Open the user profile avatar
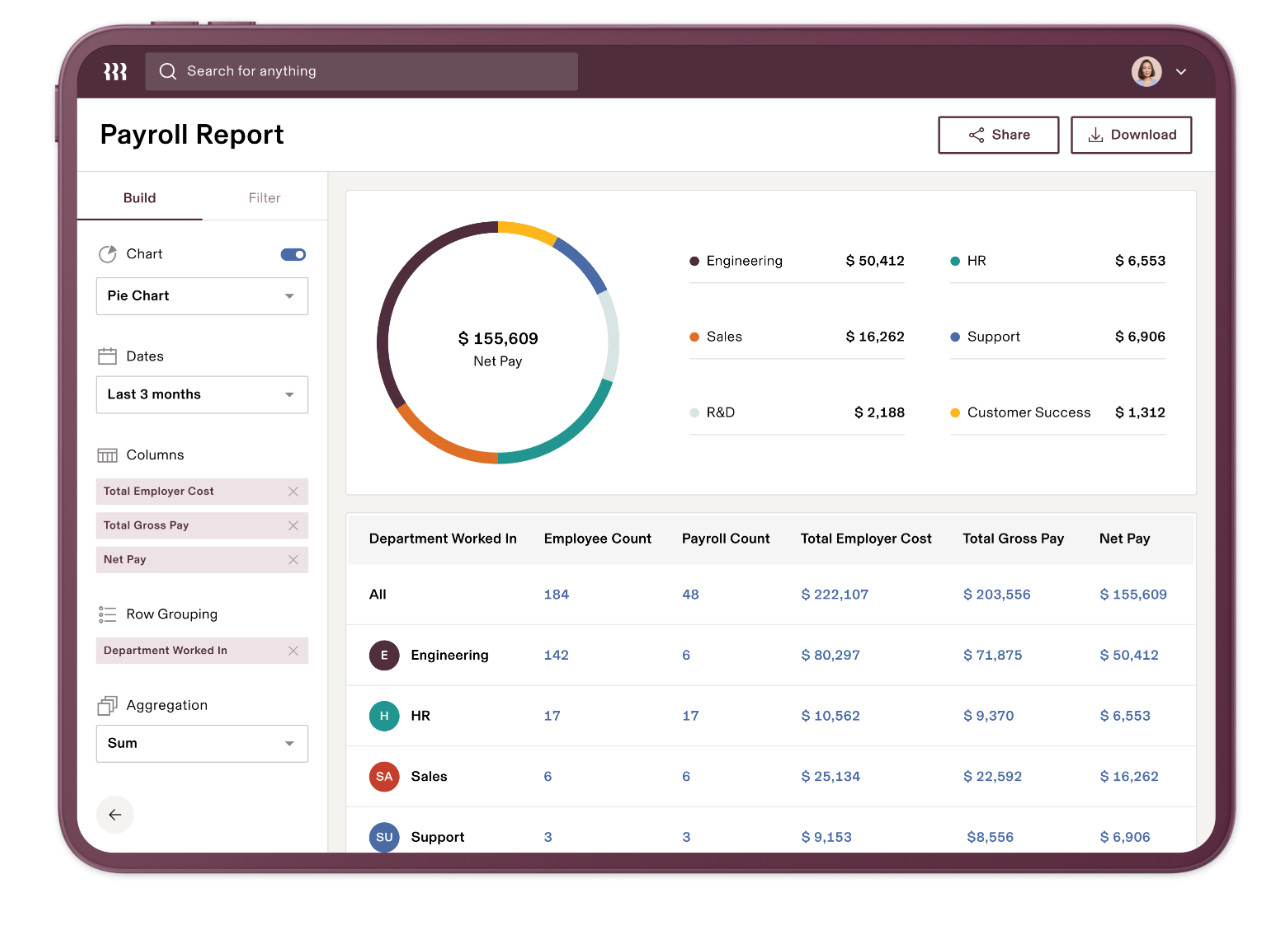 1146,71
